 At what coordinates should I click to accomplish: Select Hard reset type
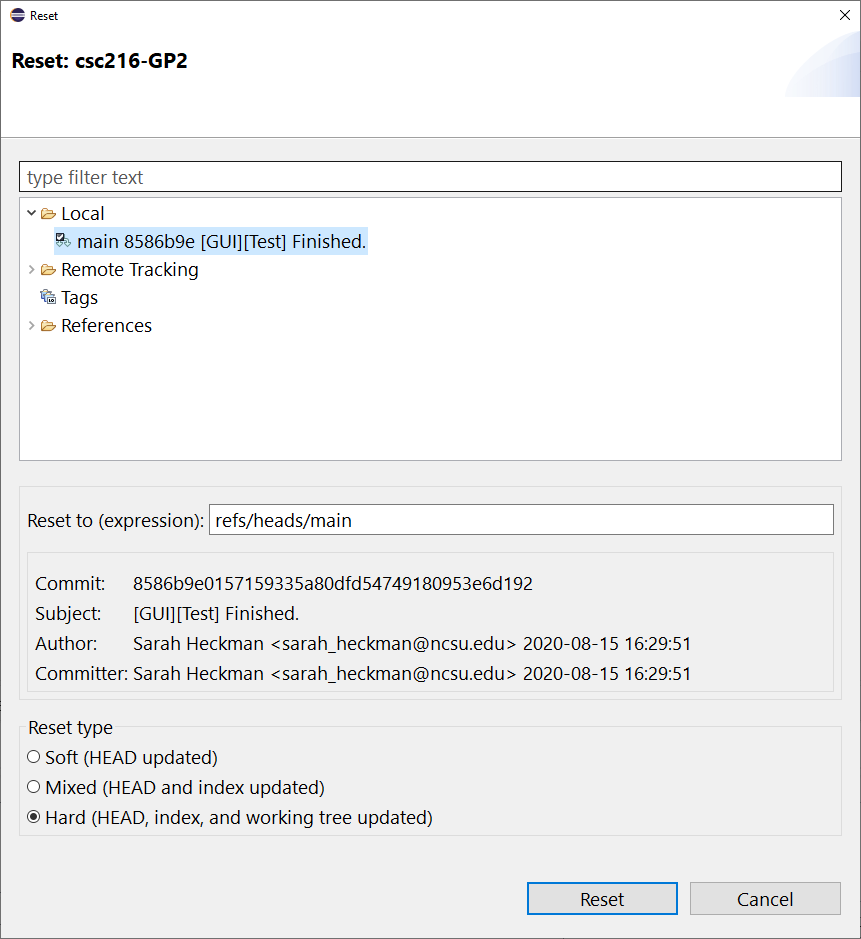pos(33,817)
